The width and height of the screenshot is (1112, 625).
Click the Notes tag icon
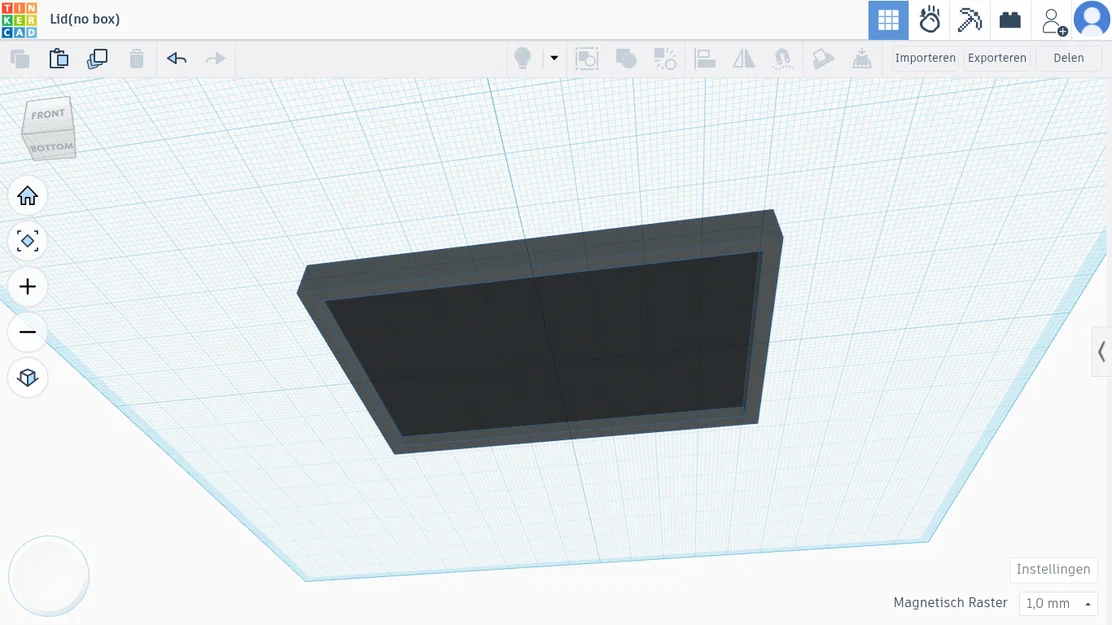coord(823,59)
